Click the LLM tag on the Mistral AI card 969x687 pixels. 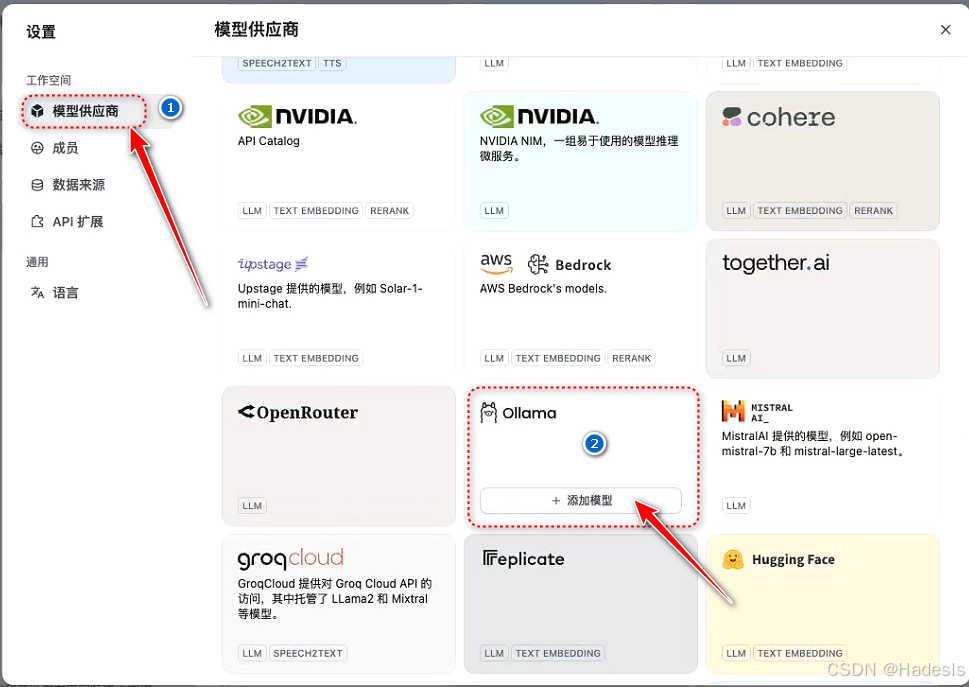pos(736,505)
